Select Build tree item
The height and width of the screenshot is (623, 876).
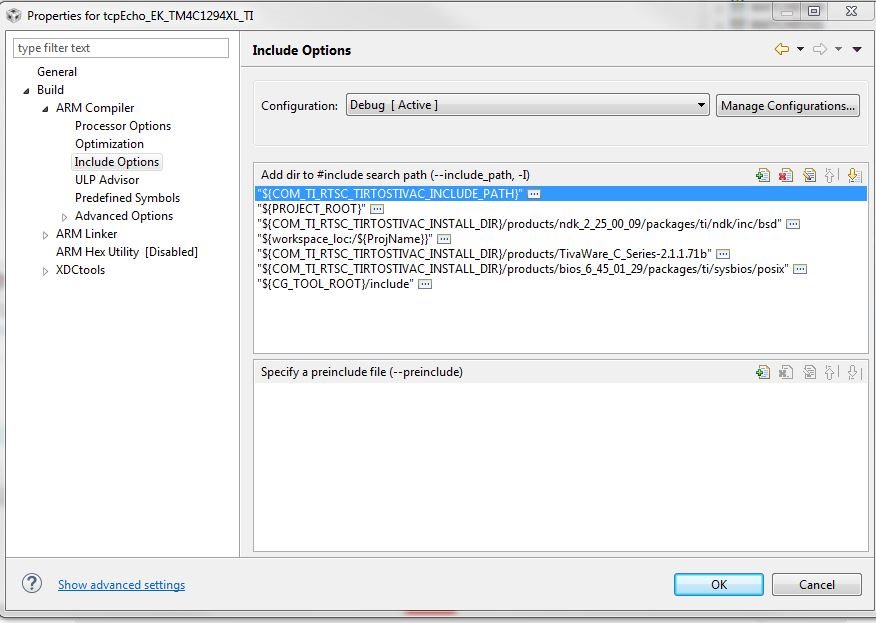click(50, 89)
